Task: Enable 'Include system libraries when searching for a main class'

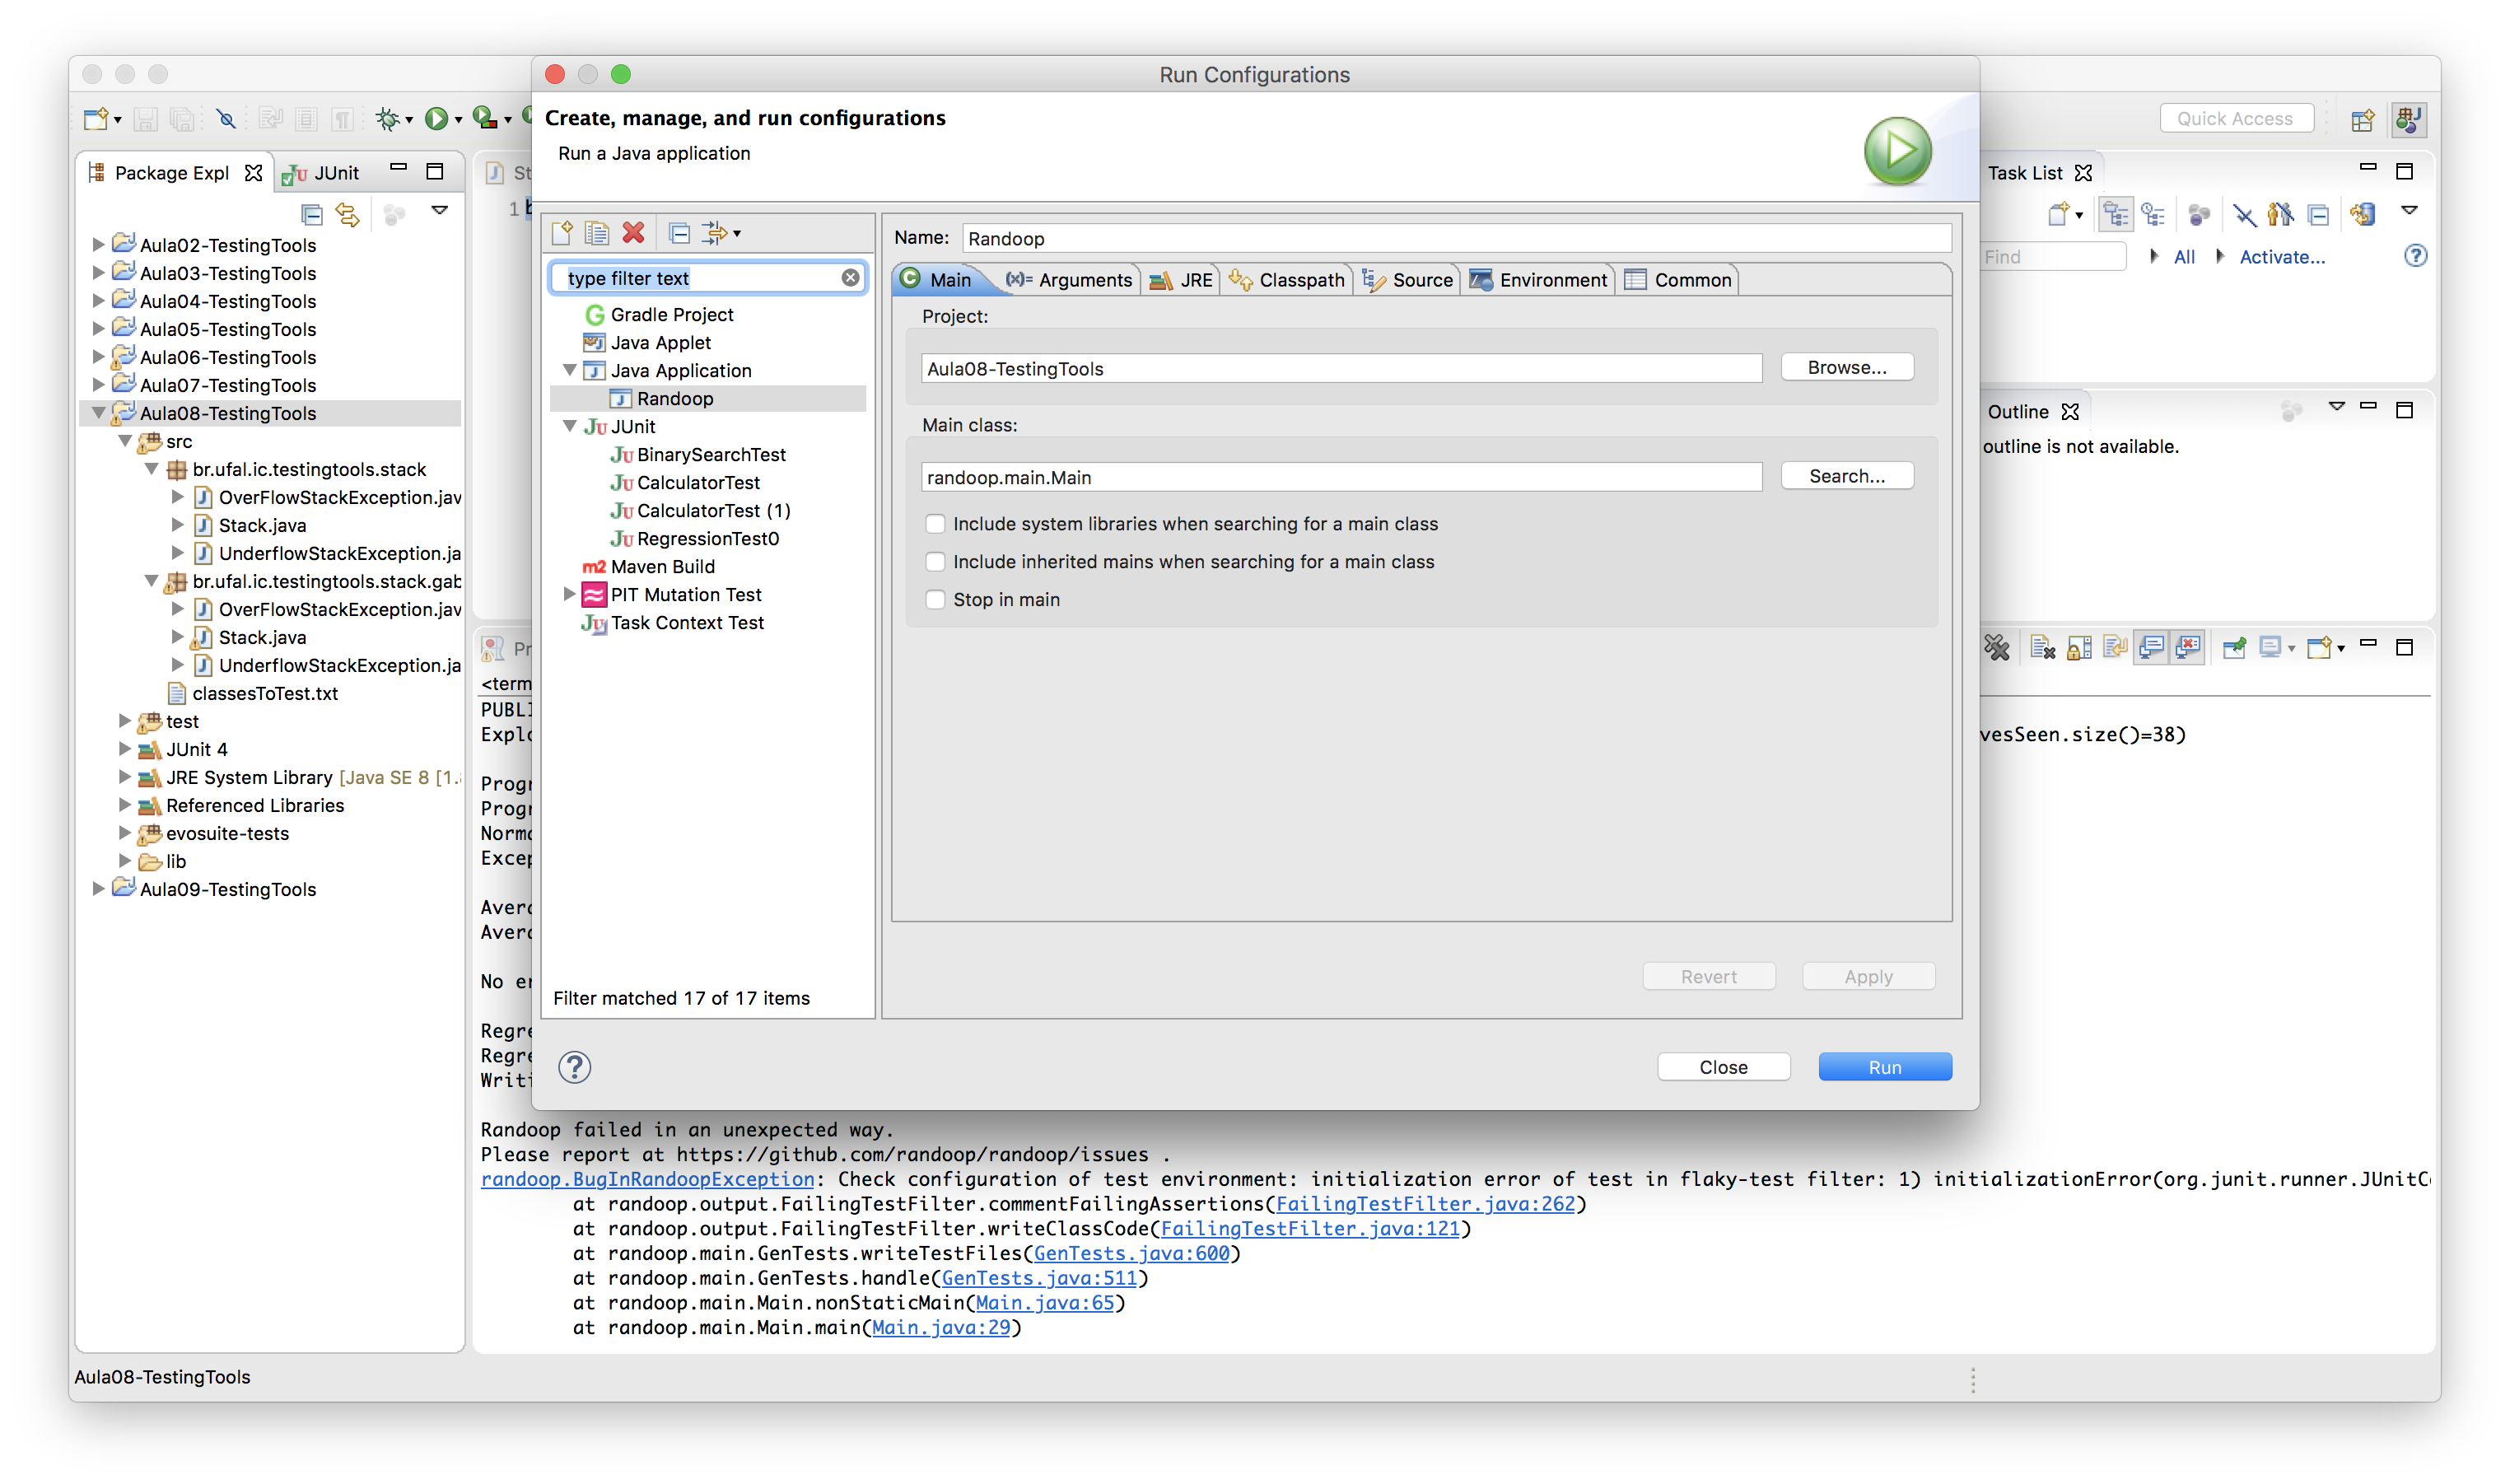Action: 935,523
